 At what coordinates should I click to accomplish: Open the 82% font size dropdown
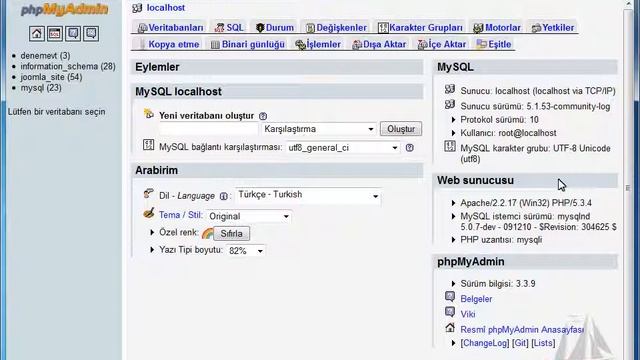click(x=245, y=251)
